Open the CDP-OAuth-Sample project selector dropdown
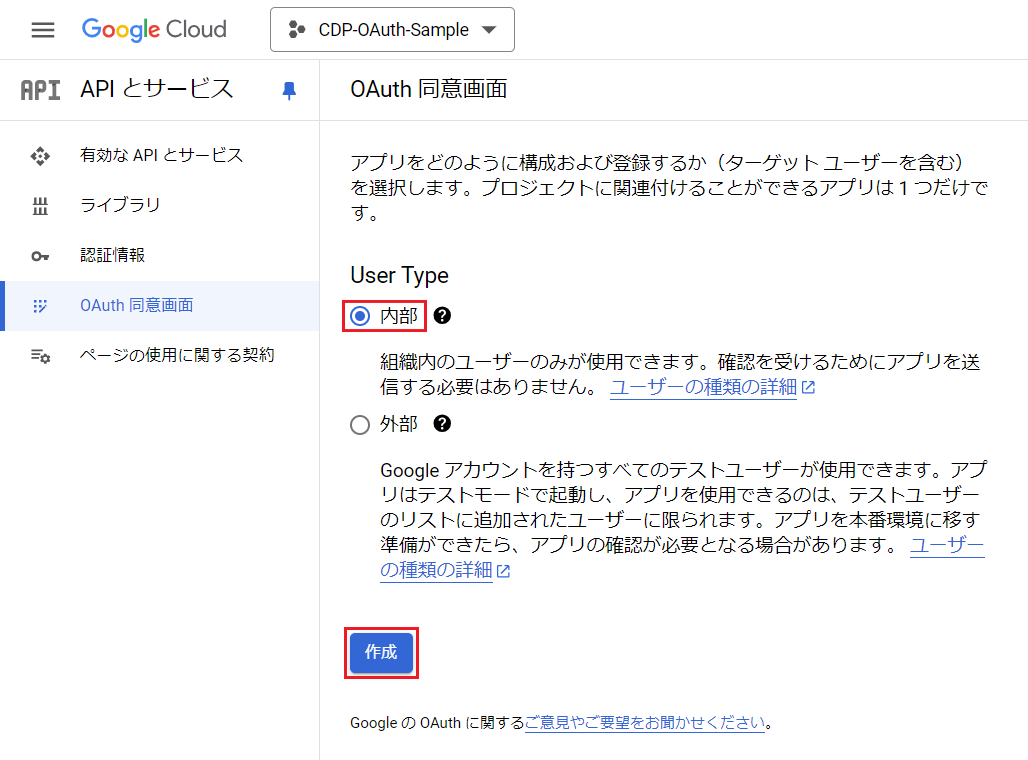The height and width of the screenshot is (760, 1028). pos(392,30)
